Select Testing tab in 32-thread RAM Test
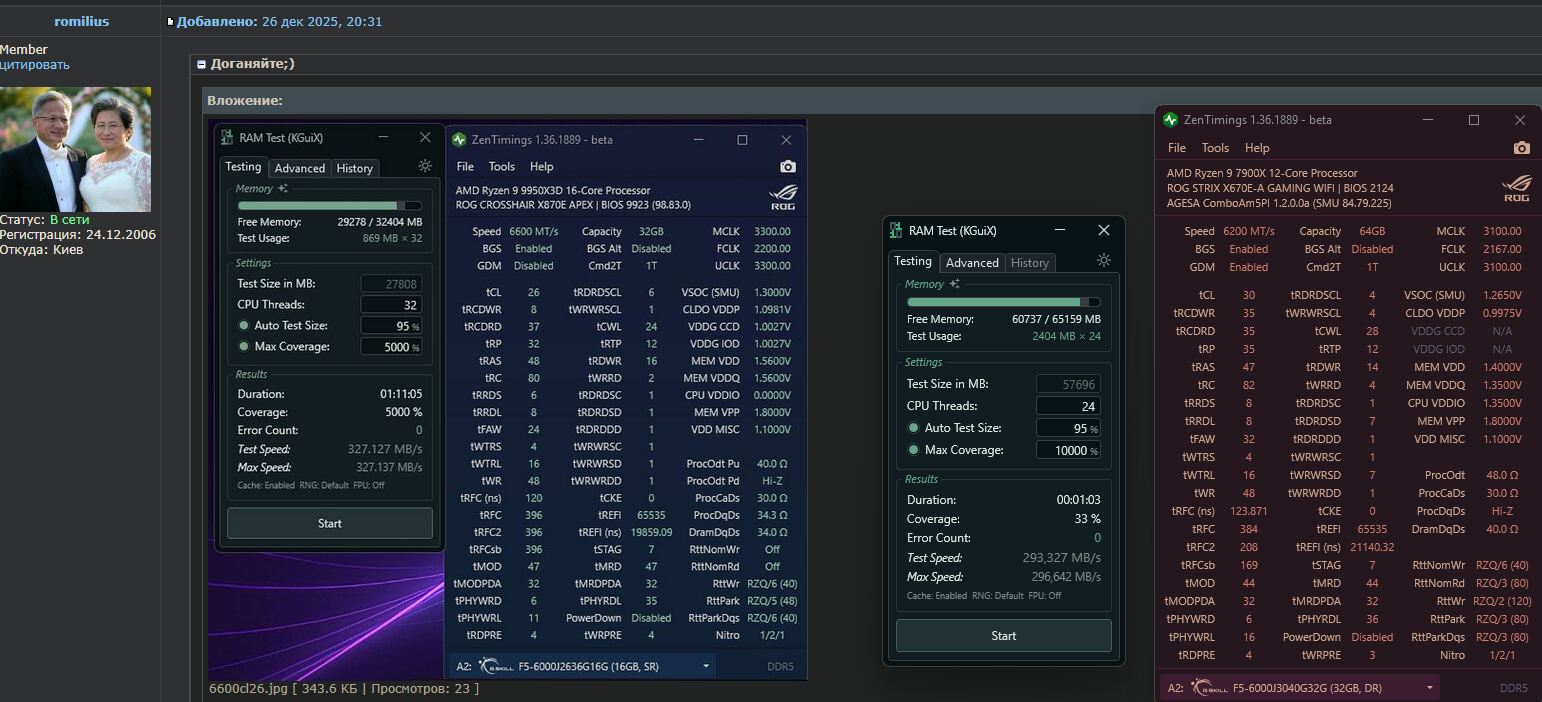The image size is (1542, 702). pos(243,167)
